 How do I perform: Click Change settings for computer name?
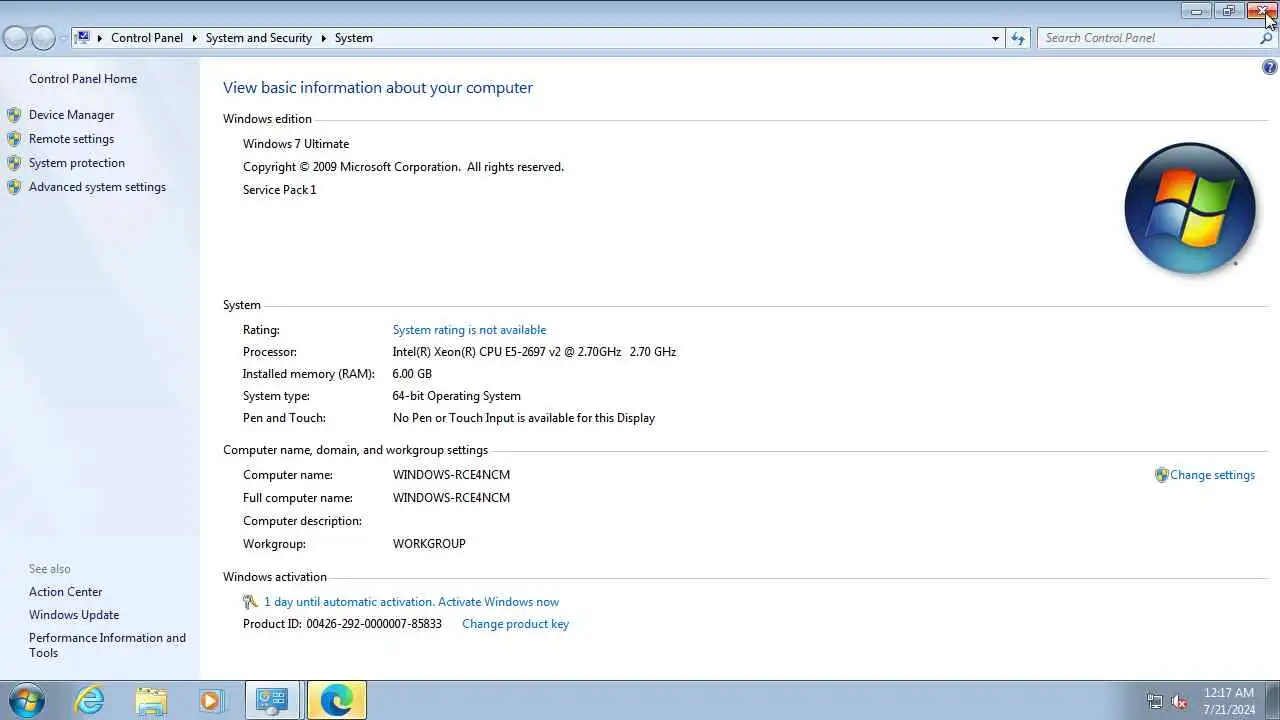tap(1212, 475)
